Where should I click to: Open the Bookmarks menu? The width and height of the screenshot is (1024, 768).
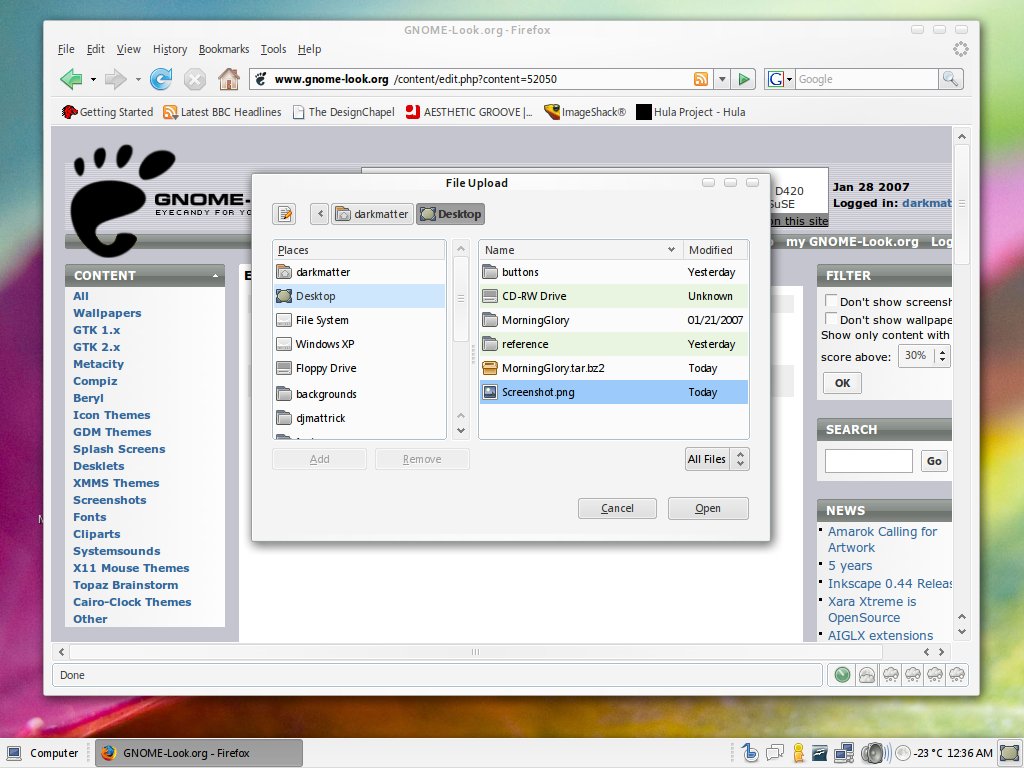coord(224,49)
